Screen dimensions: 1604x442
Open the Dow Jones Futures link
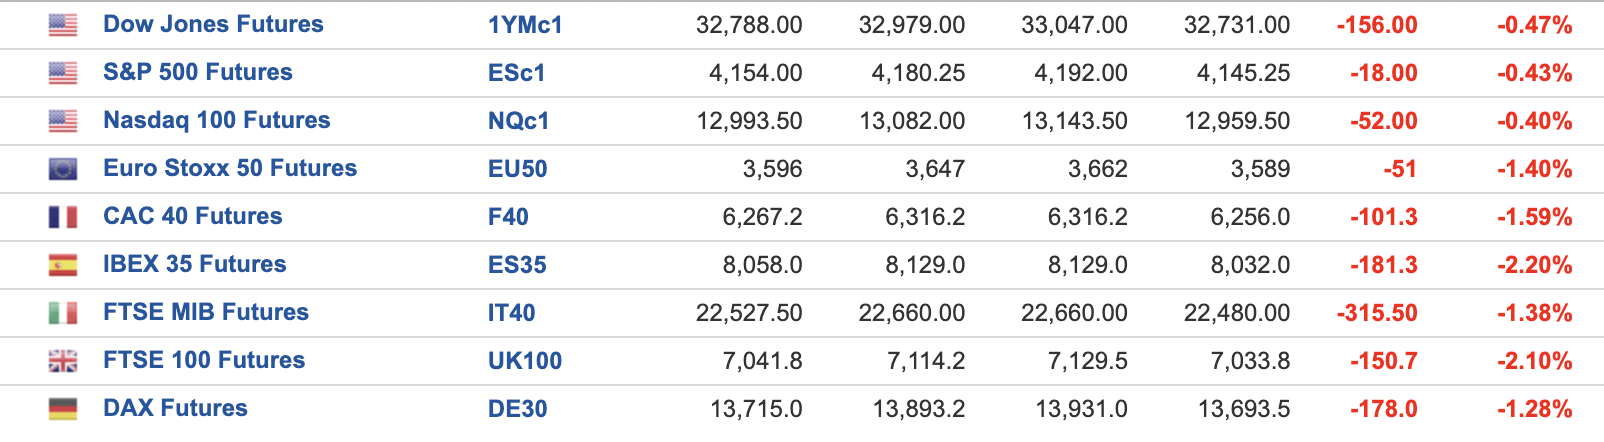coord(213,24)
